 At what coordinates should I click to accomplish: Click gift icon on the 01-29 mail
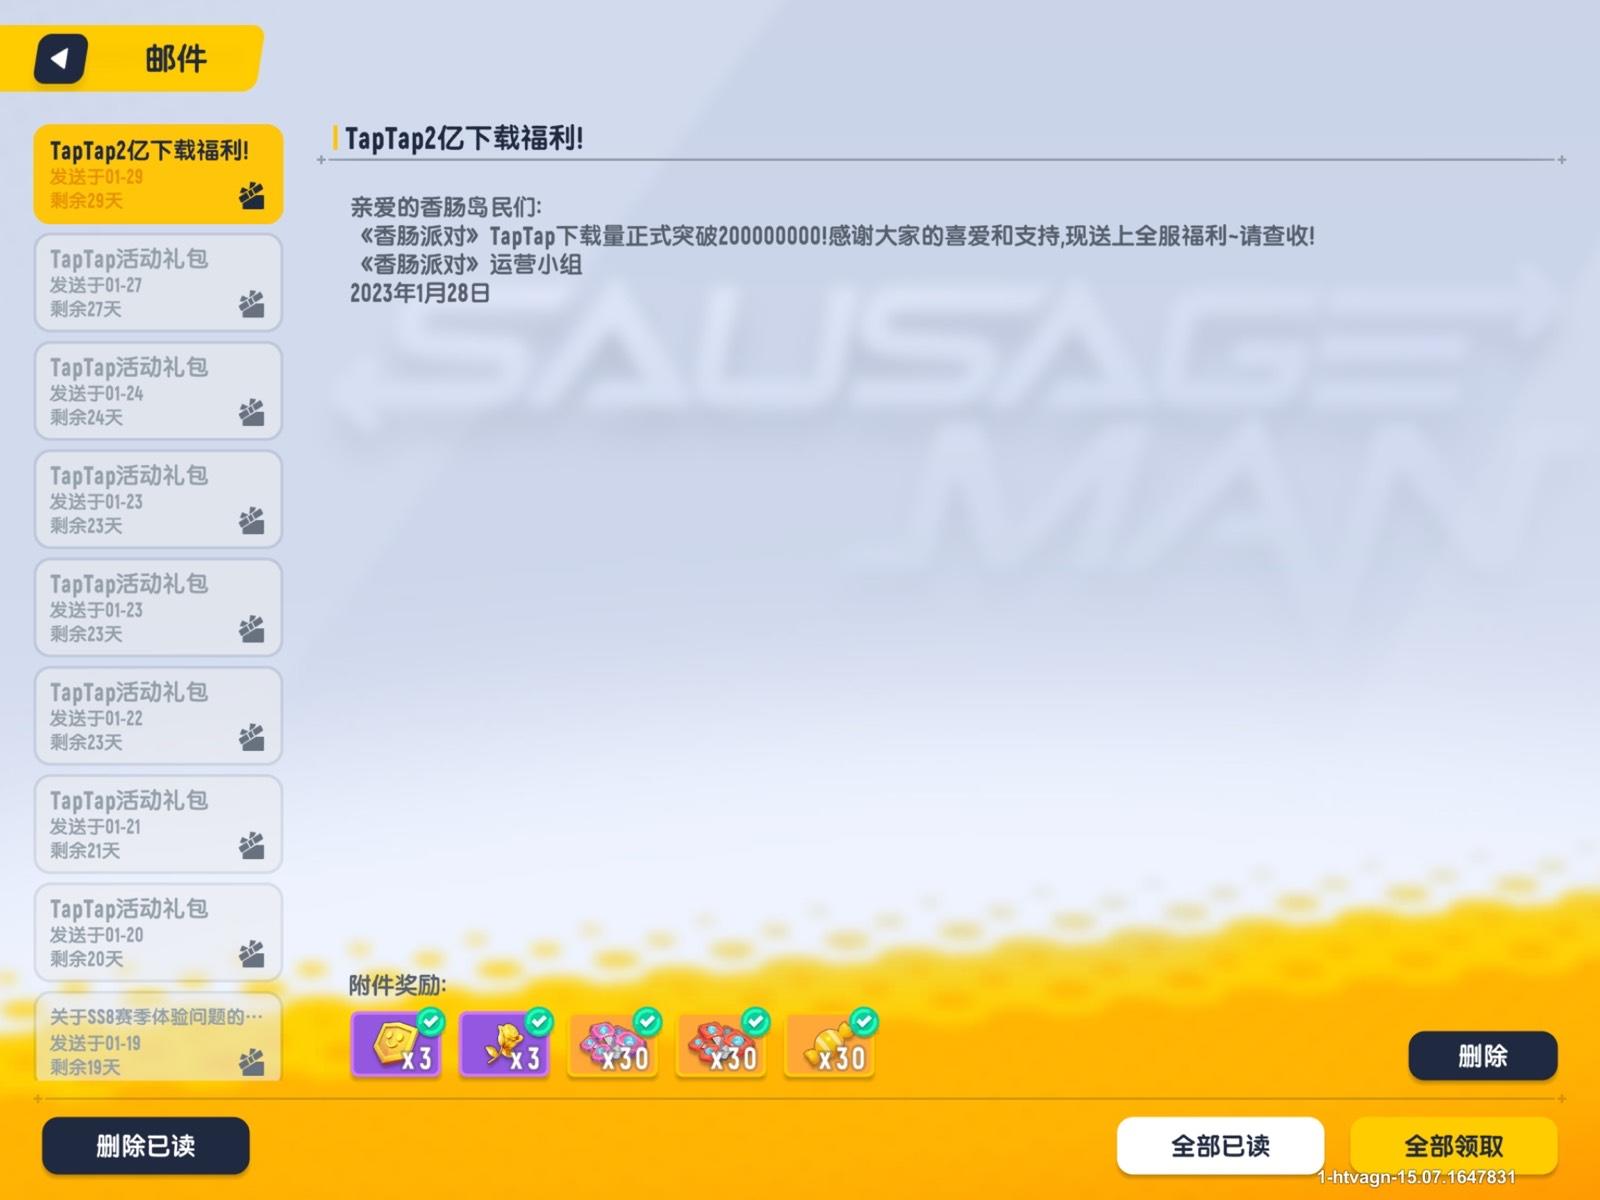[252, 196]
